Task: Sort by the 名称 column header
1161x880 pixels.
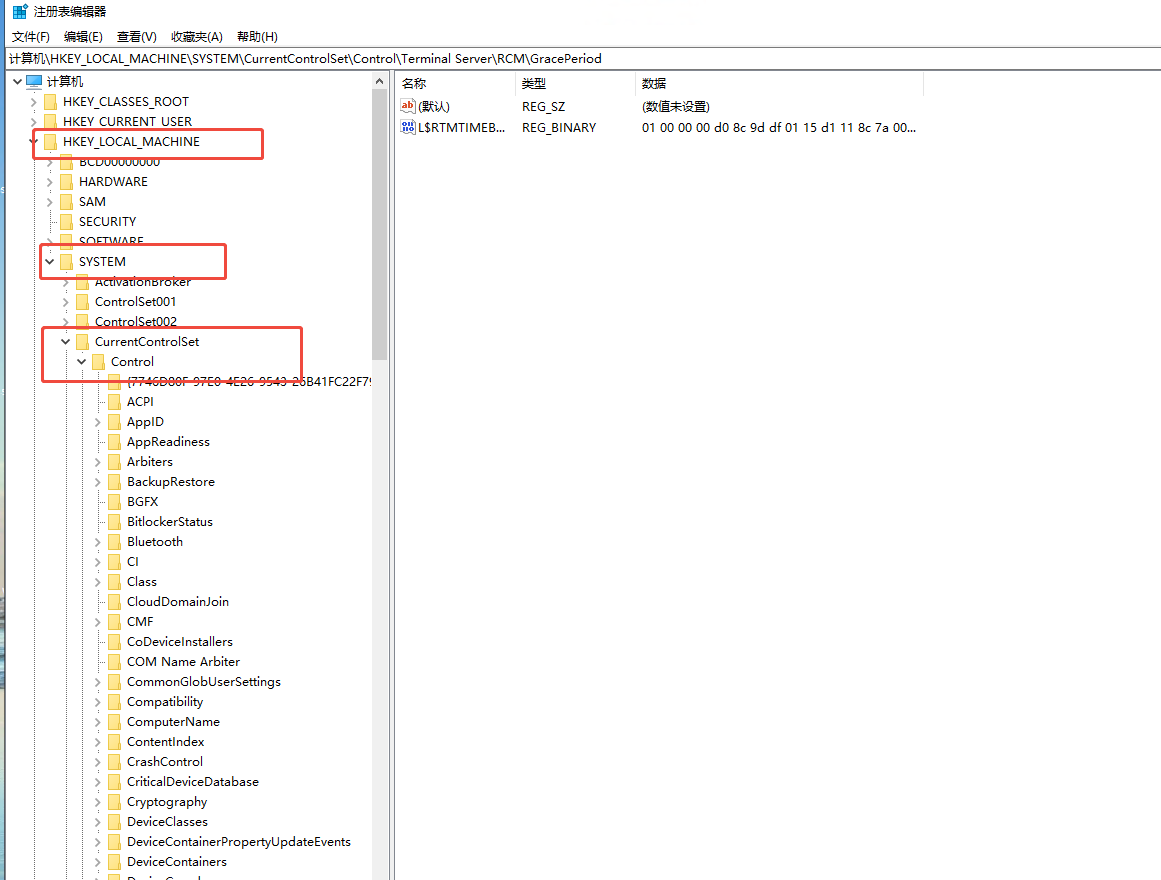Action: 455,84
